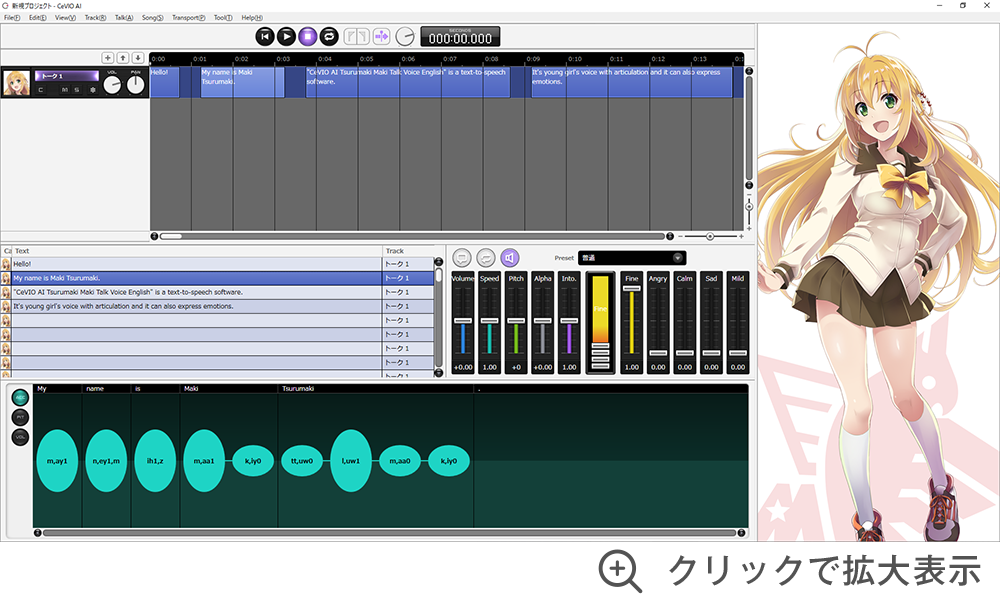Click the Alpha slider handle
This screenshot has width=1000, height=607.
543,321
